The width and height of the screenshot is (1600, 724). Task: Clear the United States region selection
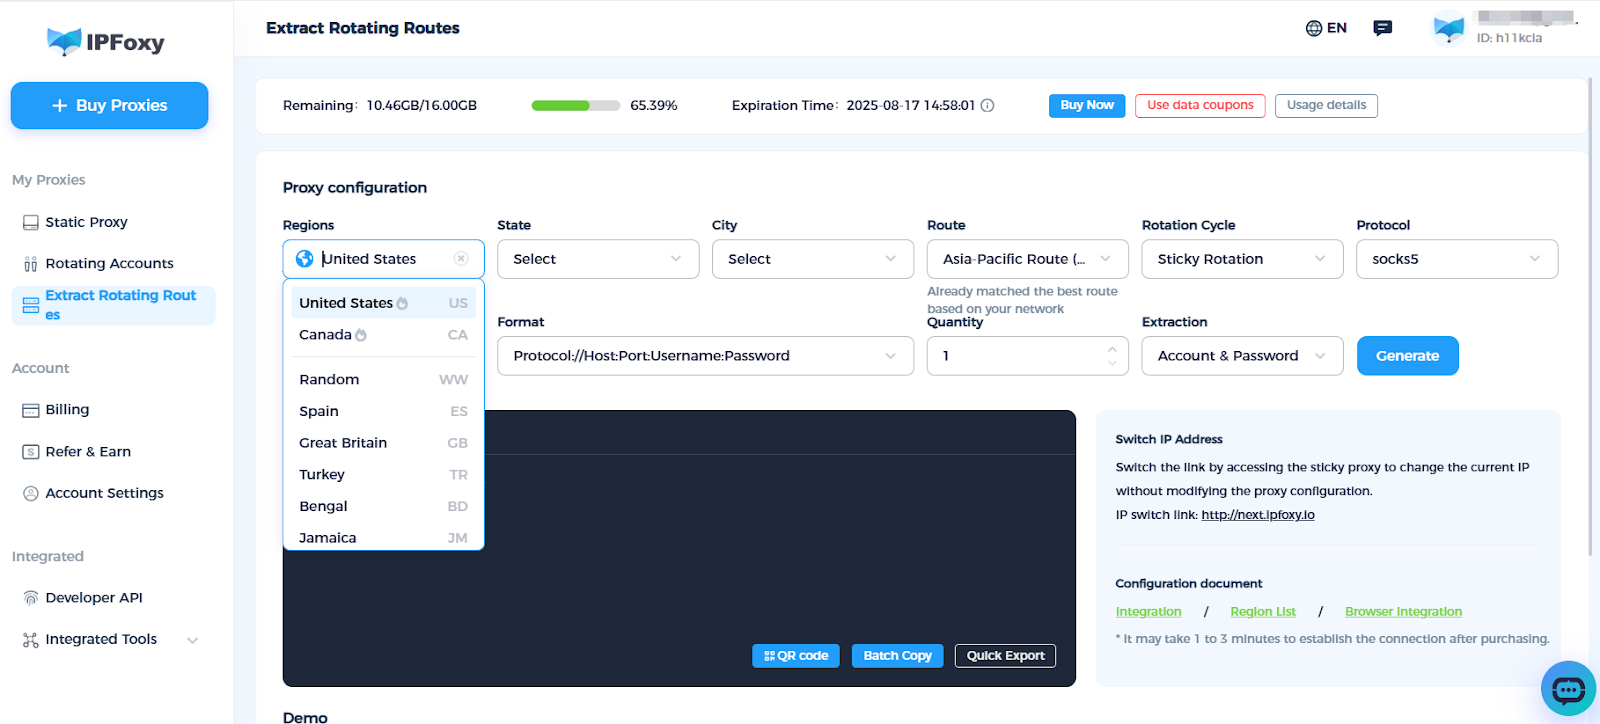pyautogui.click(x=461, y=259)
